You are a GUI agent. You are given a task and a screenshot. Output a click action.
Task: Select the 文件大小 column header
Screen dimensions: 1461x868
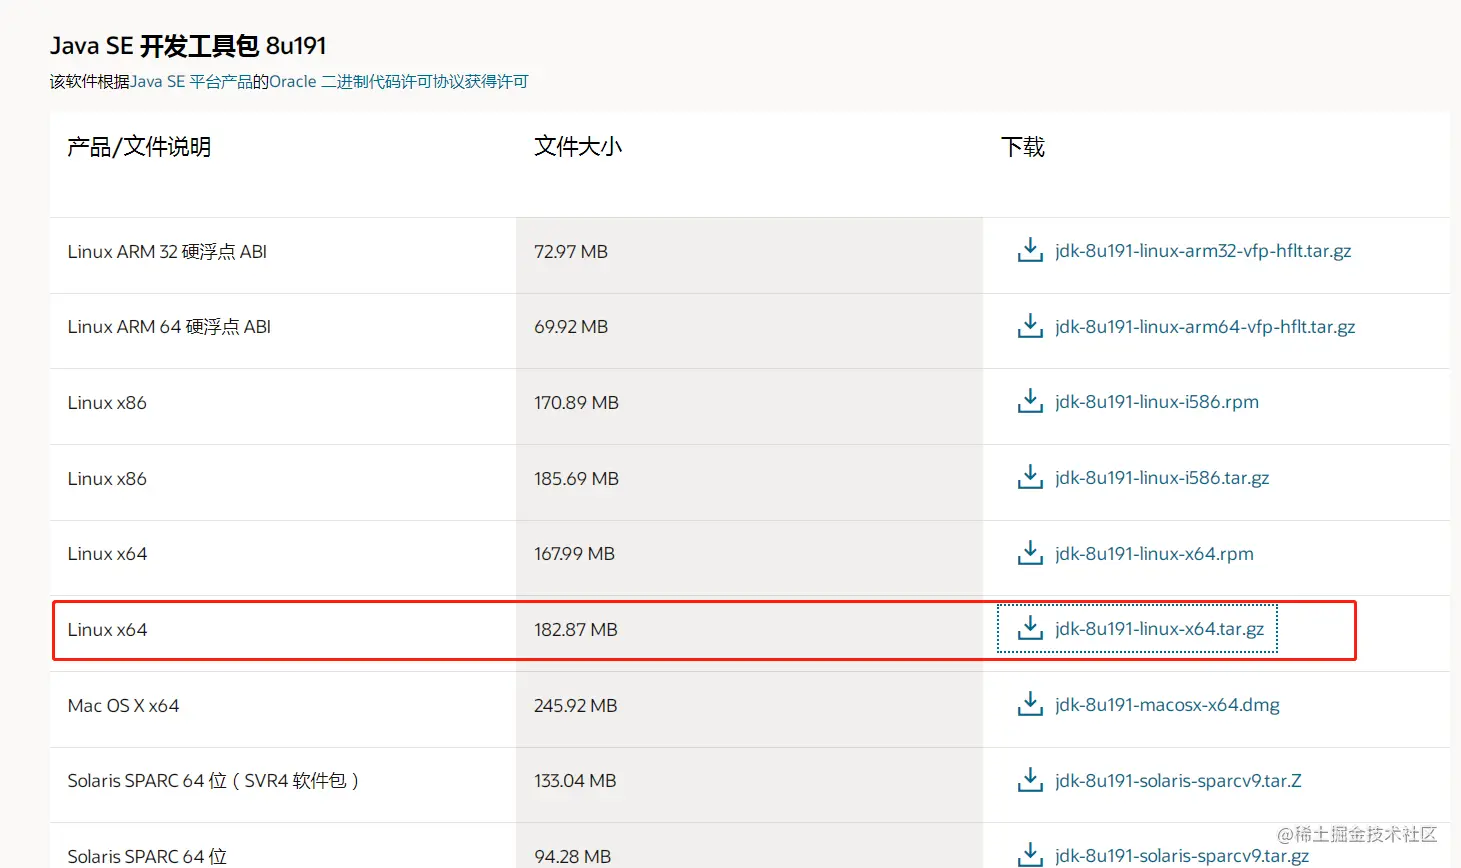point(578,147)
